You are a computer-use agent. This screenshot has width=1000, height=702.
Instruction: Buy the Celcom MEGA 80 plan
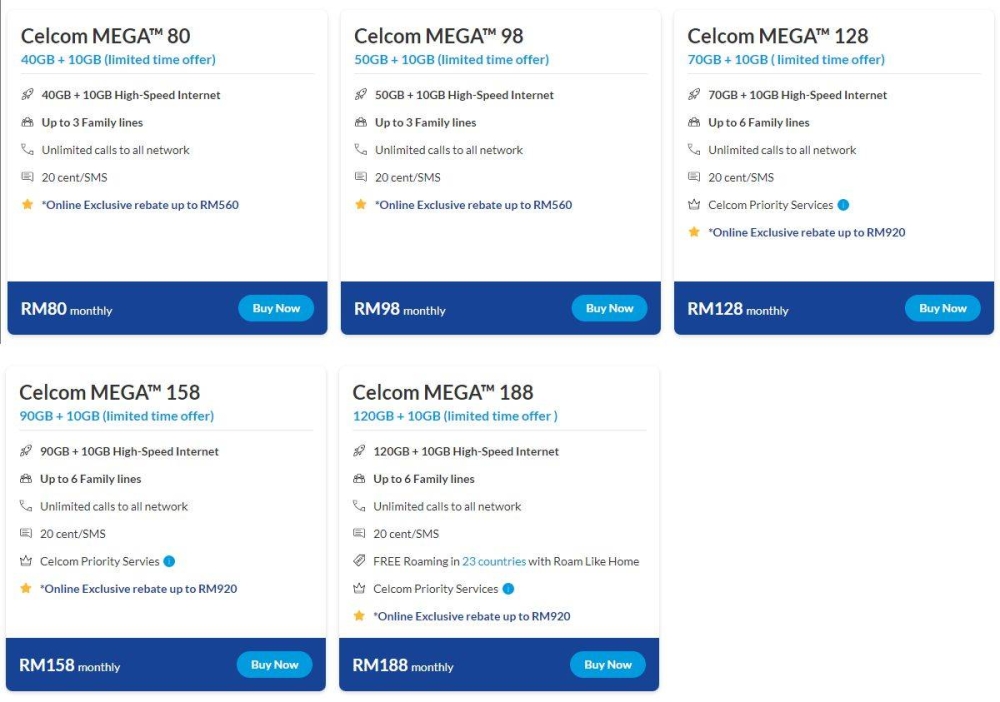pos(276,308)
